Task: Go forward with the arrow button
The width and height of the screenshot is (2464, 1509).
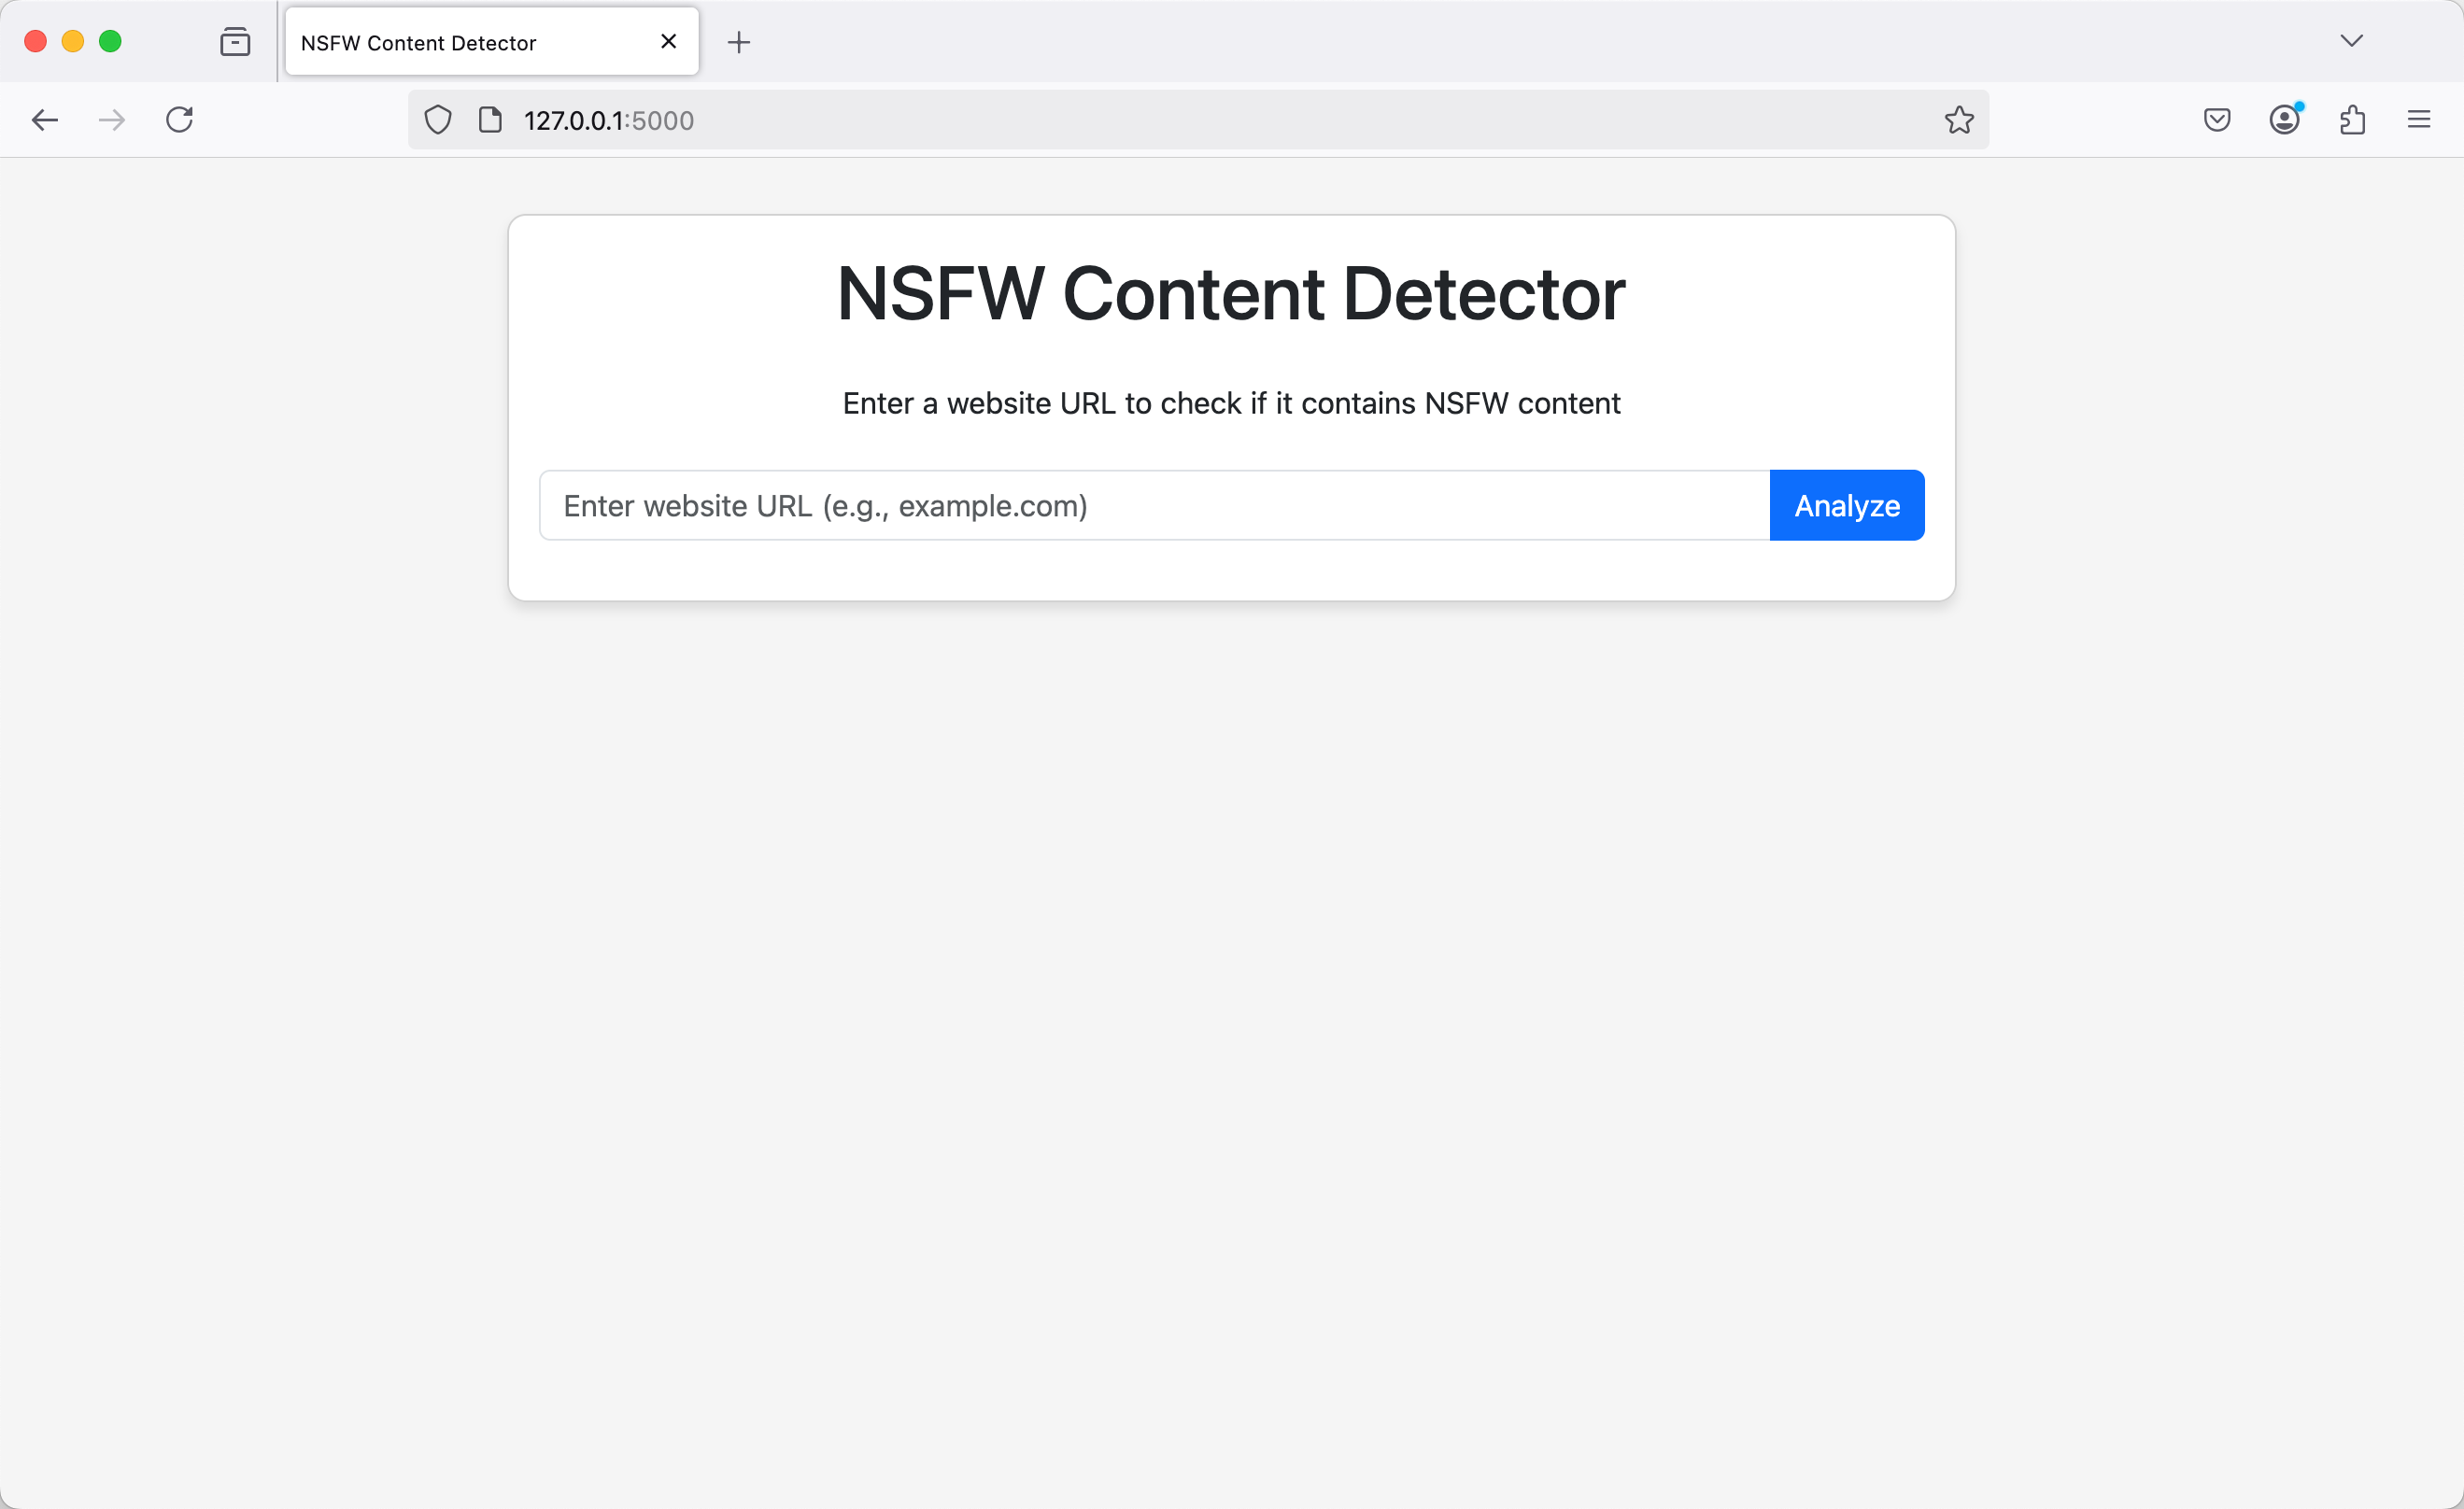Action: click(x=112, y=120)
